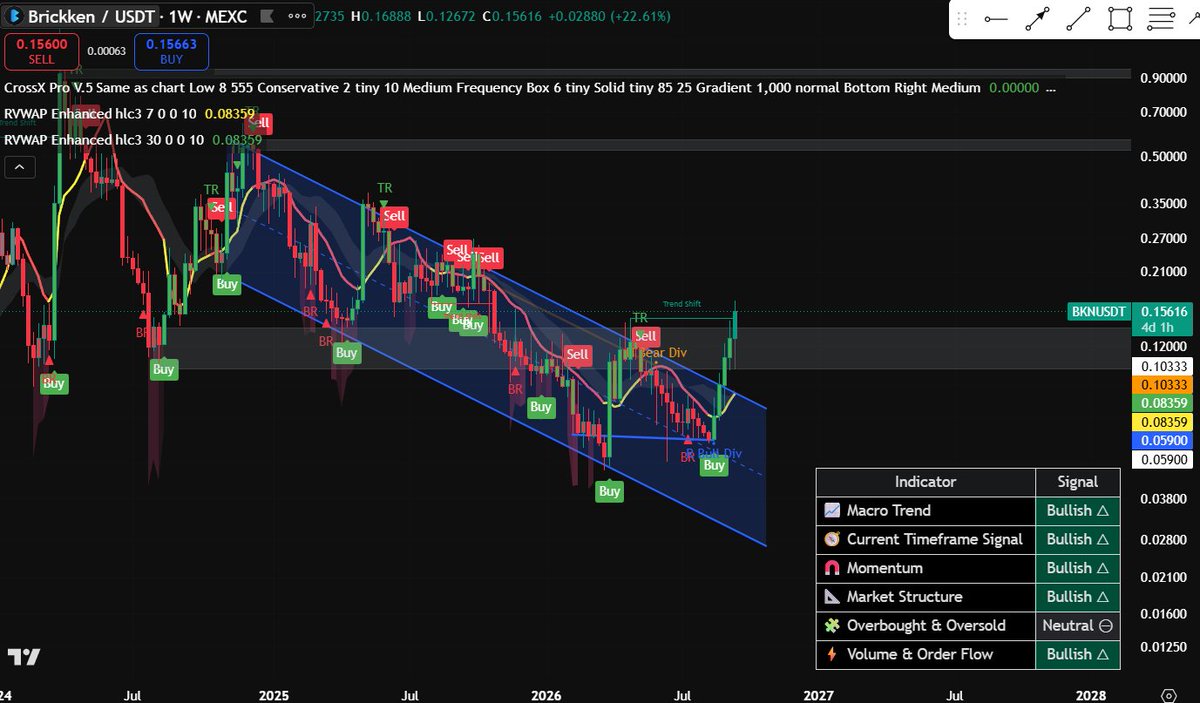Click the Neutral signal cell

[1078, 625]
